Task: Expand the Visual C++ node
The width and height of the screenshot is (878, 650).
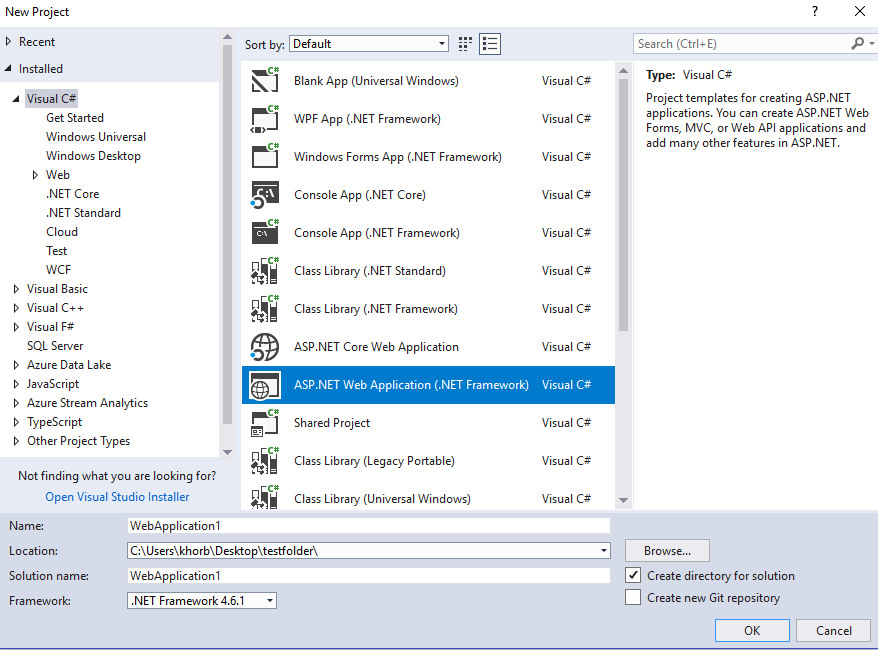Action: point(16,308)
